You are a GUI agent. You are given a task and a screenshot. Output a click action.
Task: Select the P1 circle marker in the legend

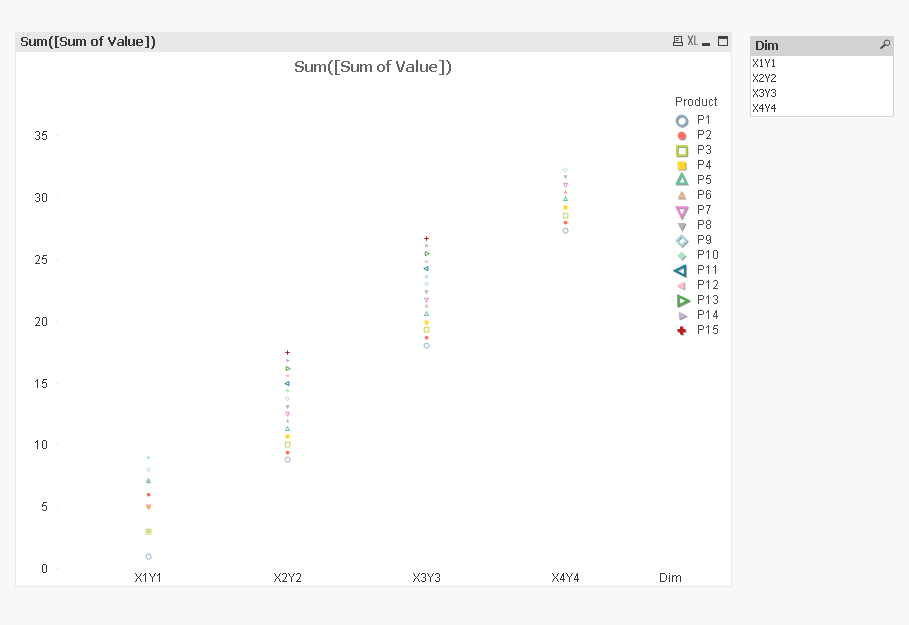(681, 120)
